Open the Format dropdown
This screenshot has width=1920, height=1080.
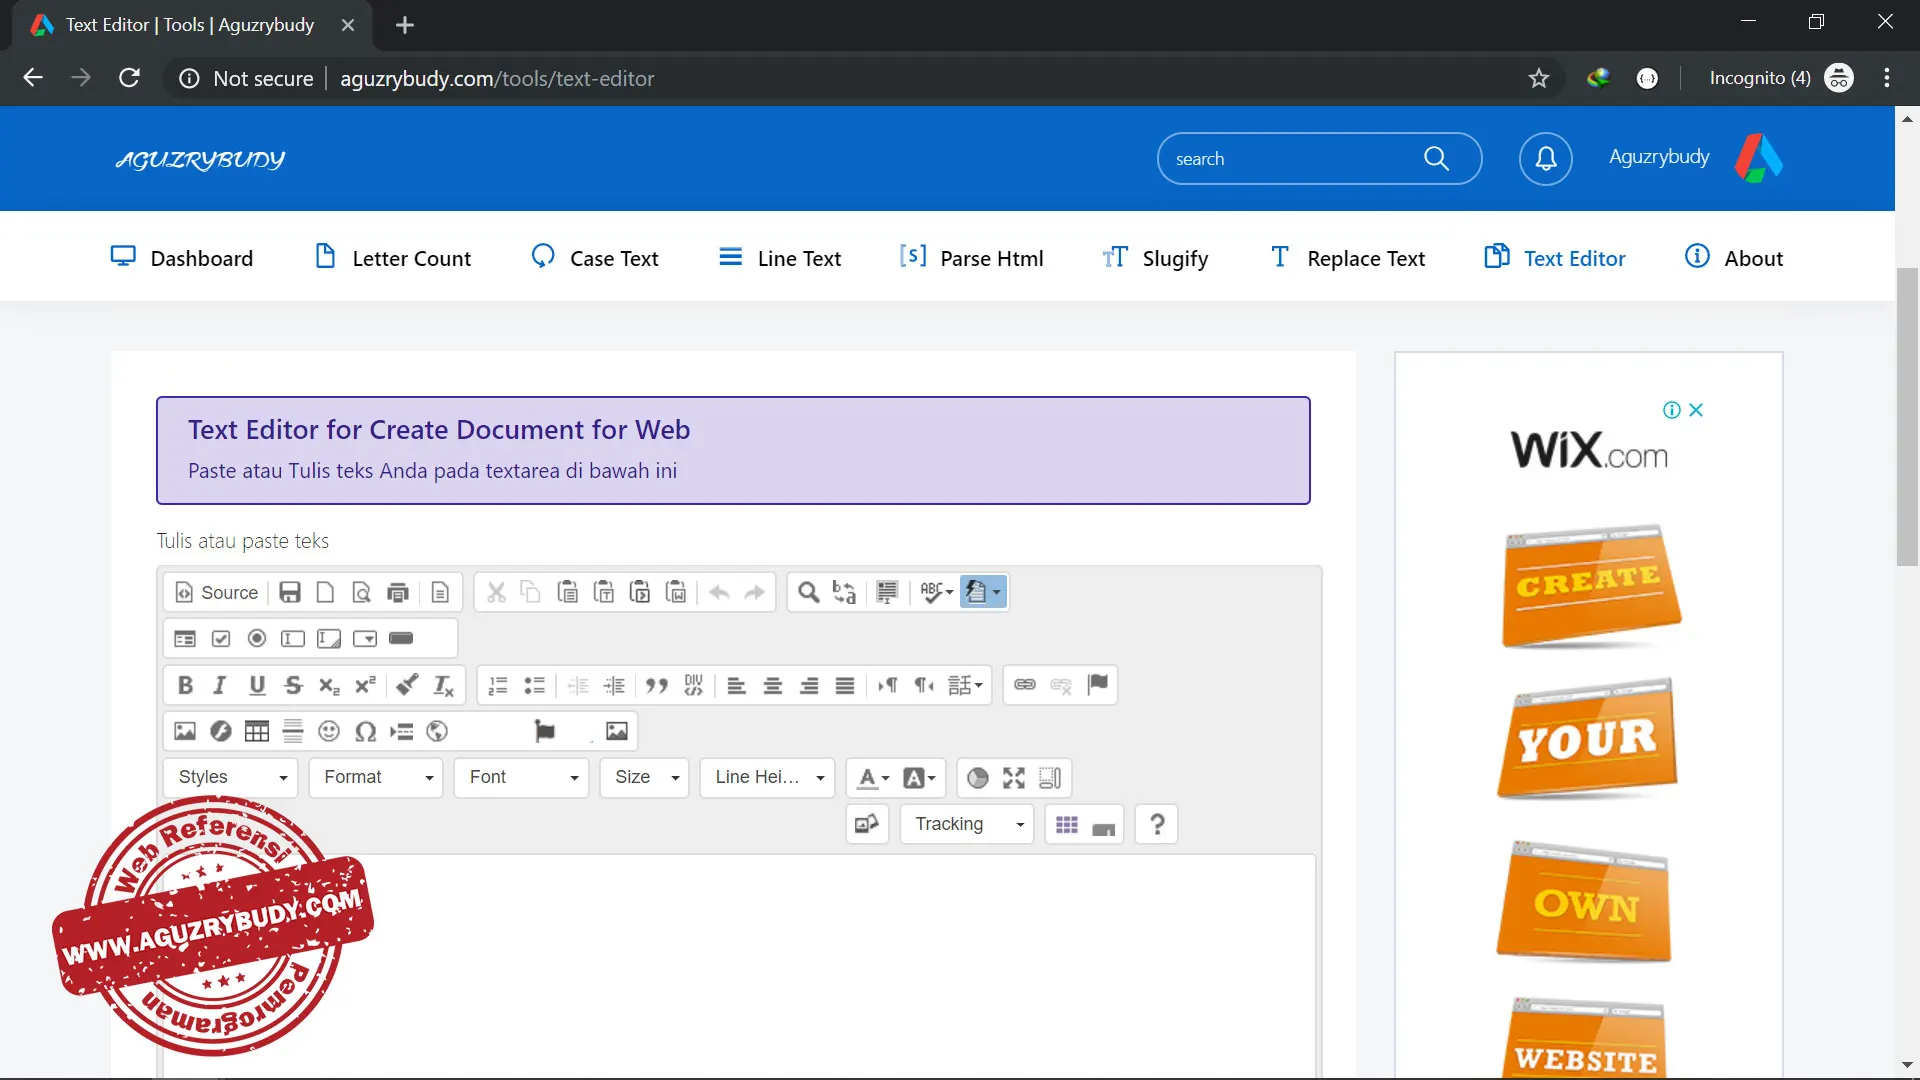tap(377, 777)
